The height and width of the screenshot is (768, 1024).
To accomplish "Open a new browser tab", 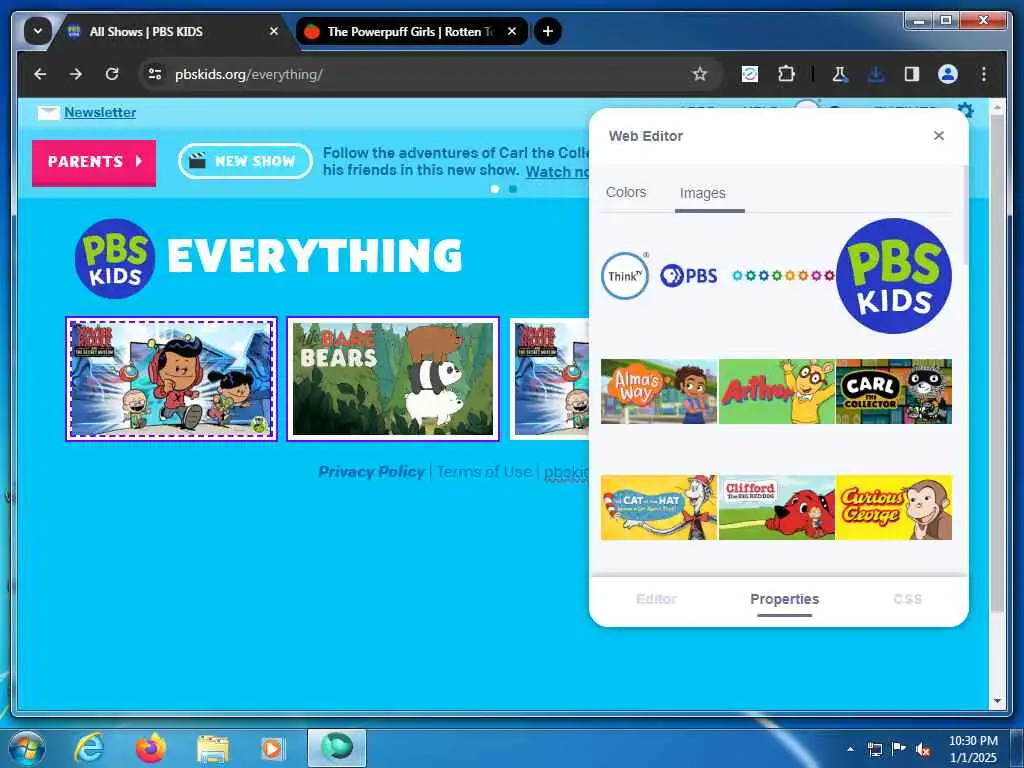I will pos(548,31).
